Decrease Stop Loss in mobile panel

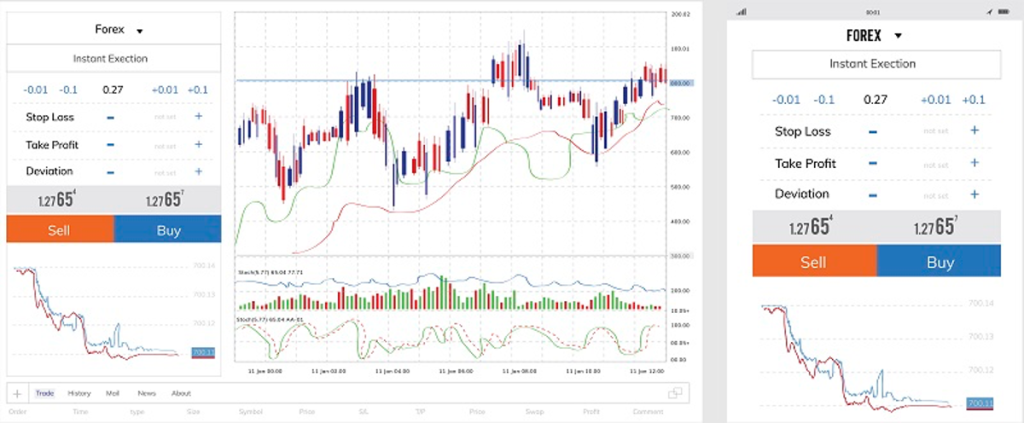(x=873, y=131)
